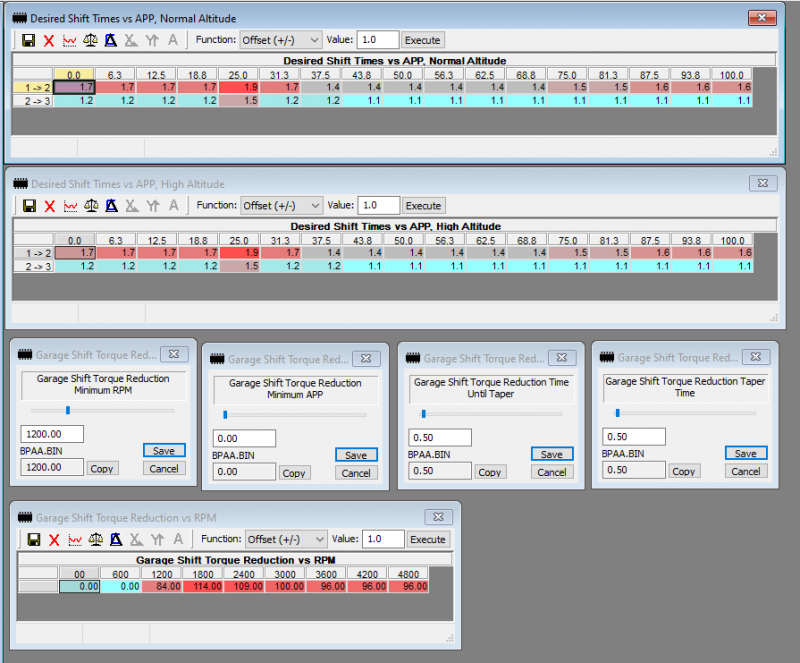
Task: Click the Minimum RPM slider handle
Action: pyautogui.click(x=67, y=410)
